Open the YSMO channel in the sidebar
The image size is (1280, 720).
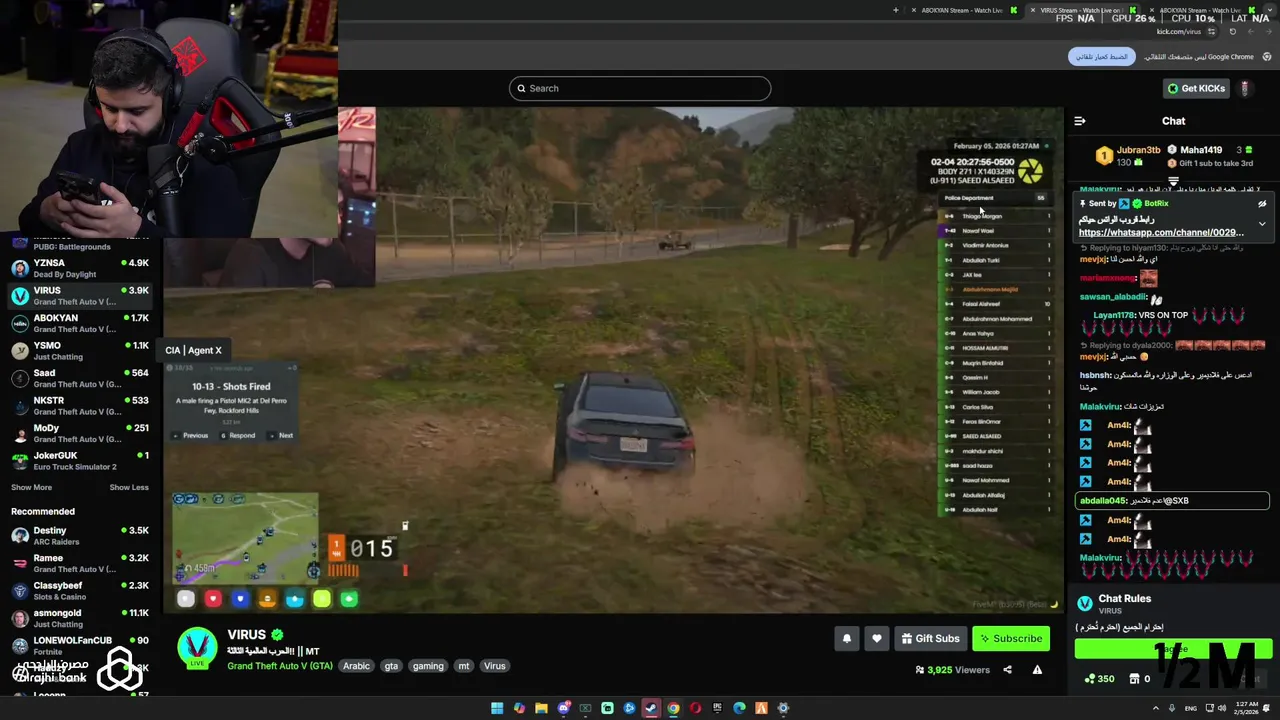(x=80, y=351)
